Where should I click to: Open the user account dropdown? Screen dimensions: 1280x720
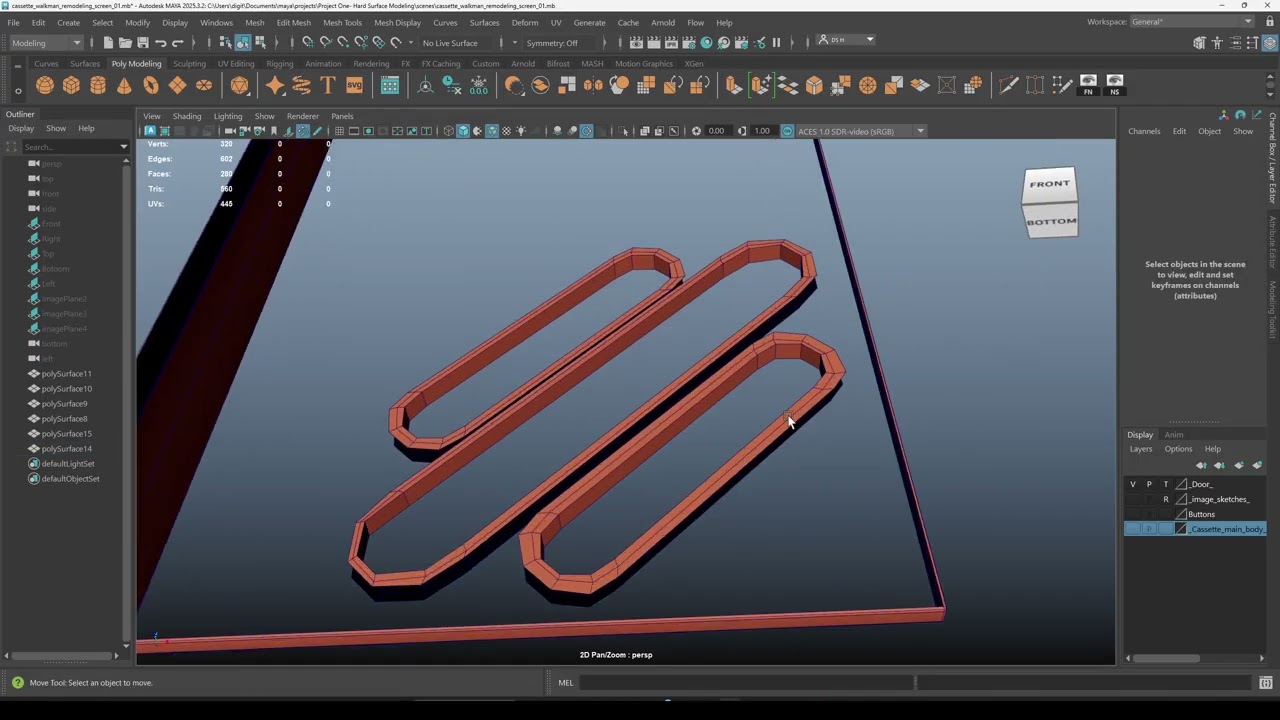(x=847, y=40)
